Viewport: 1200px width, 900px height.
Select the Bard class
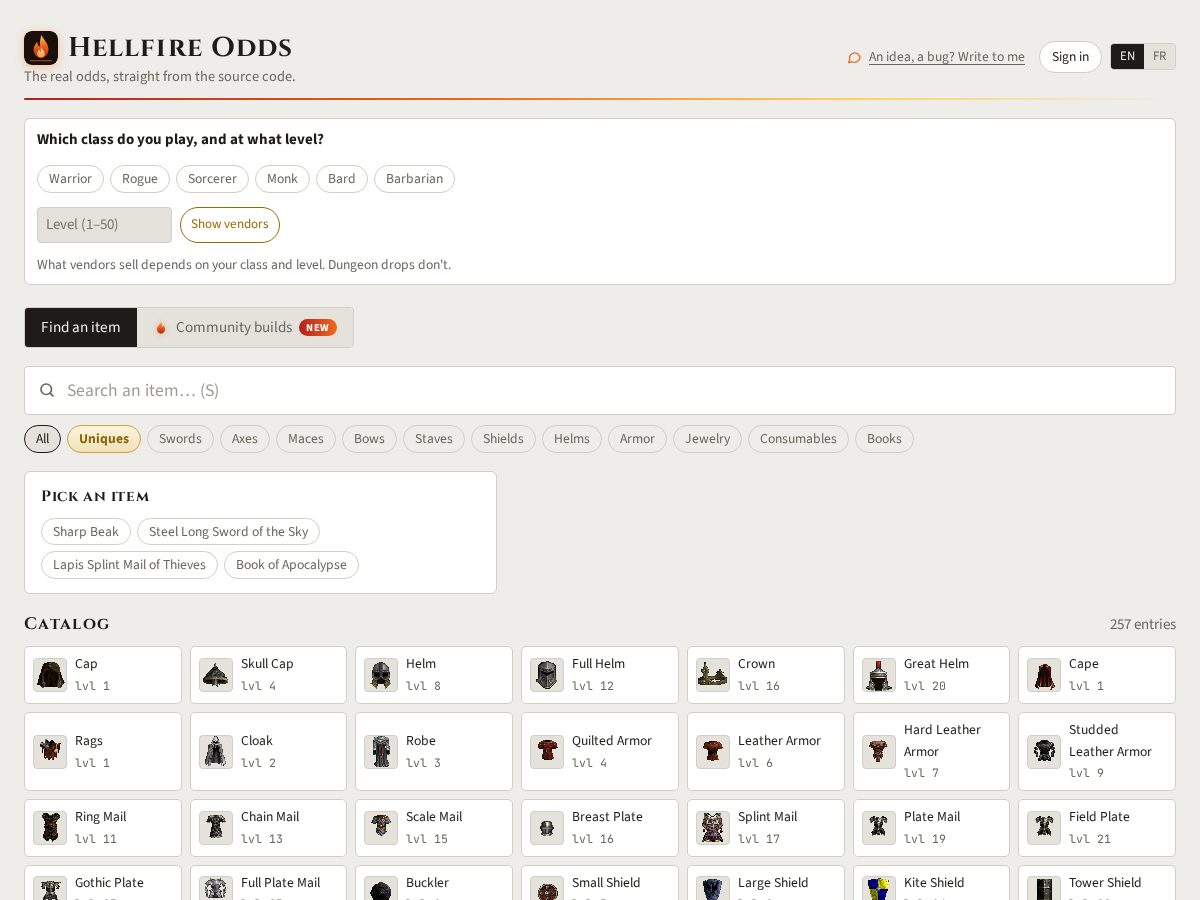[x=342, y=179]
